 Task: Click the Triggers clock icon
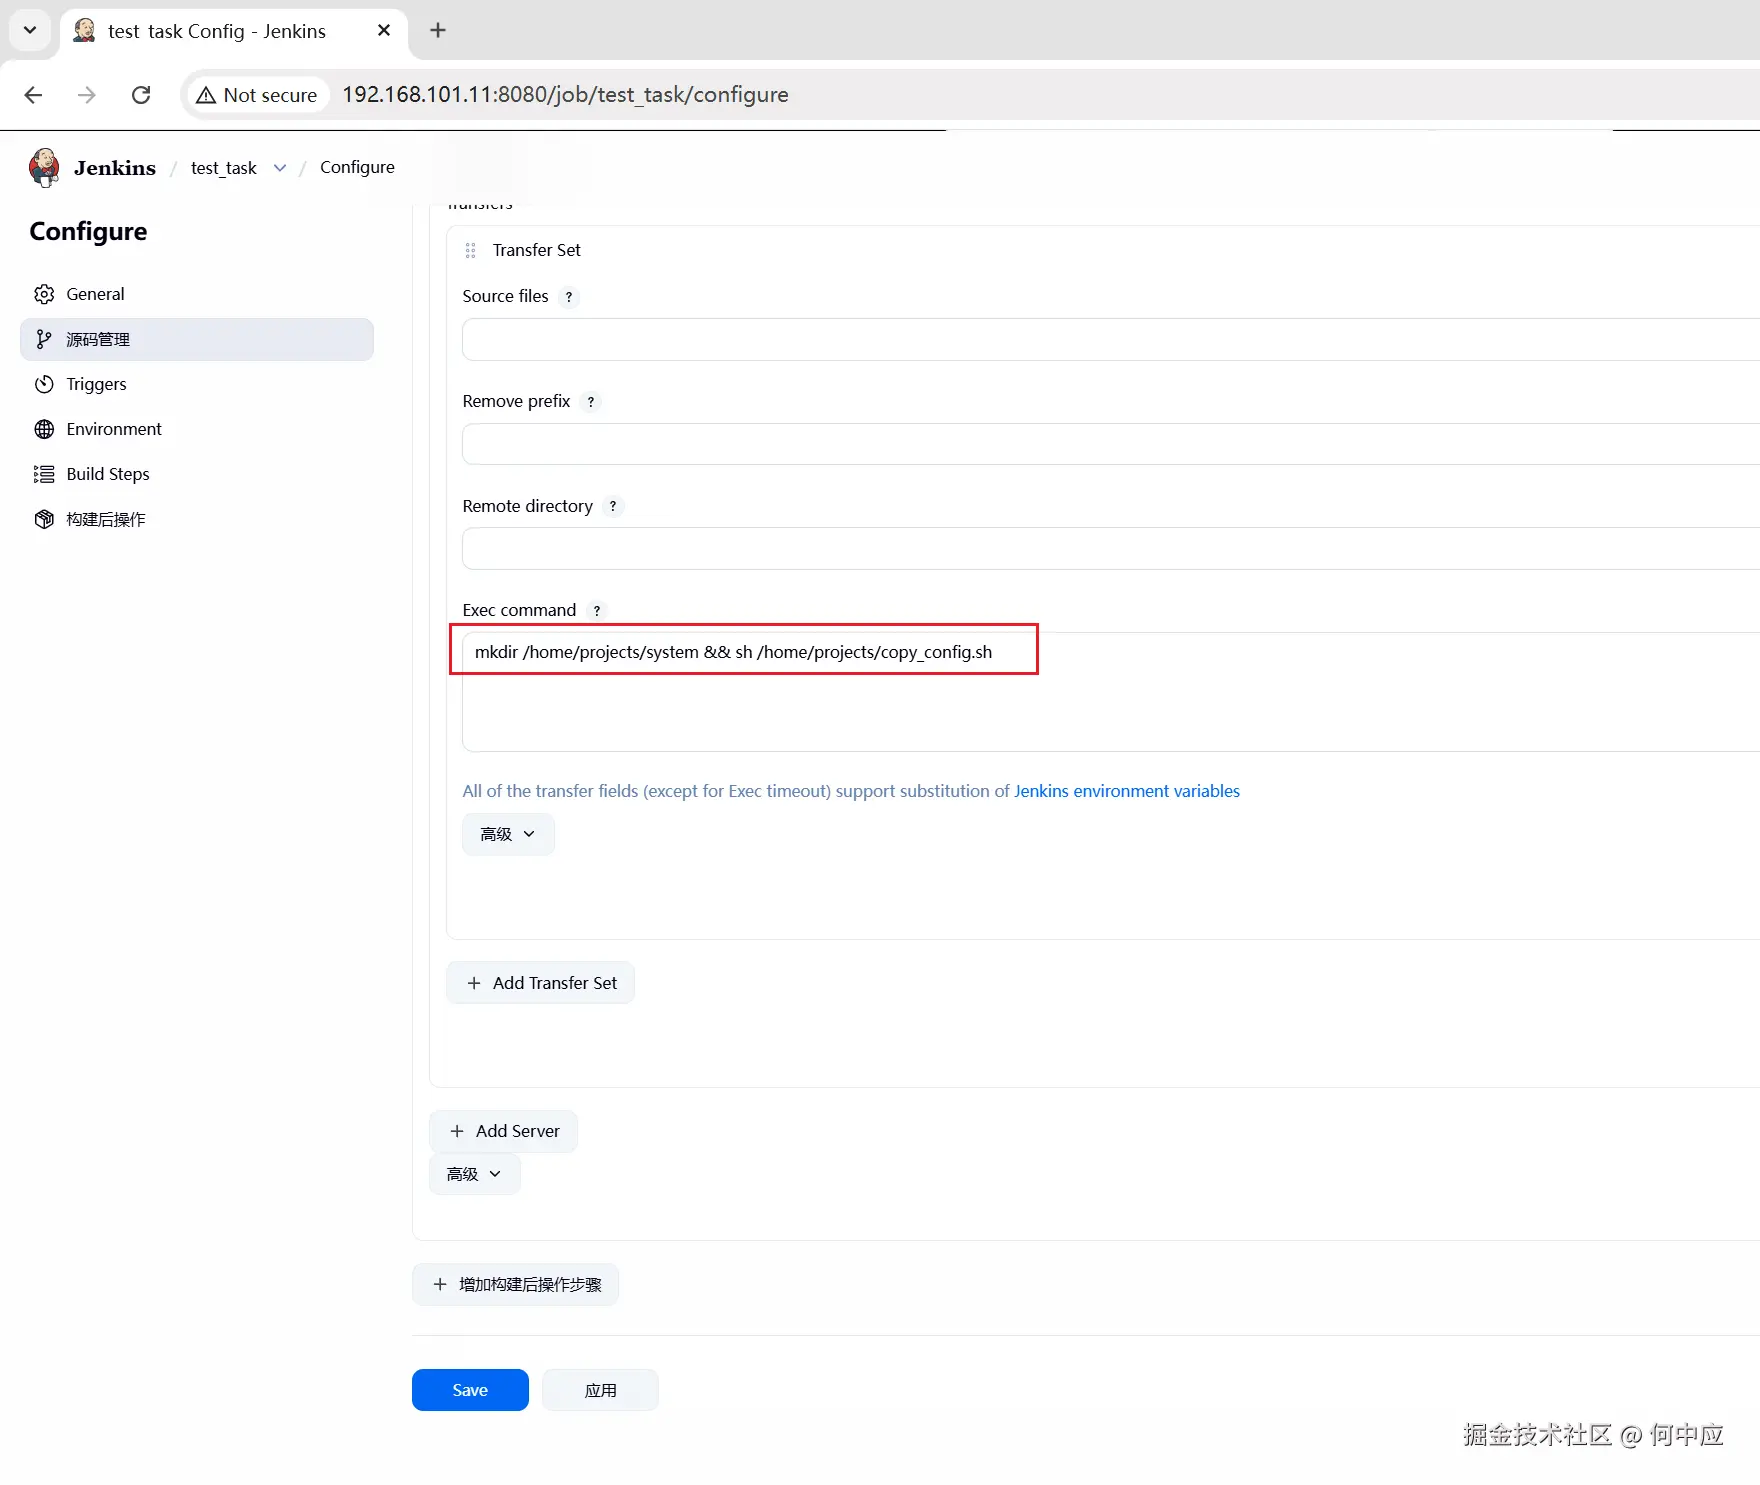[x=44, y=384]
